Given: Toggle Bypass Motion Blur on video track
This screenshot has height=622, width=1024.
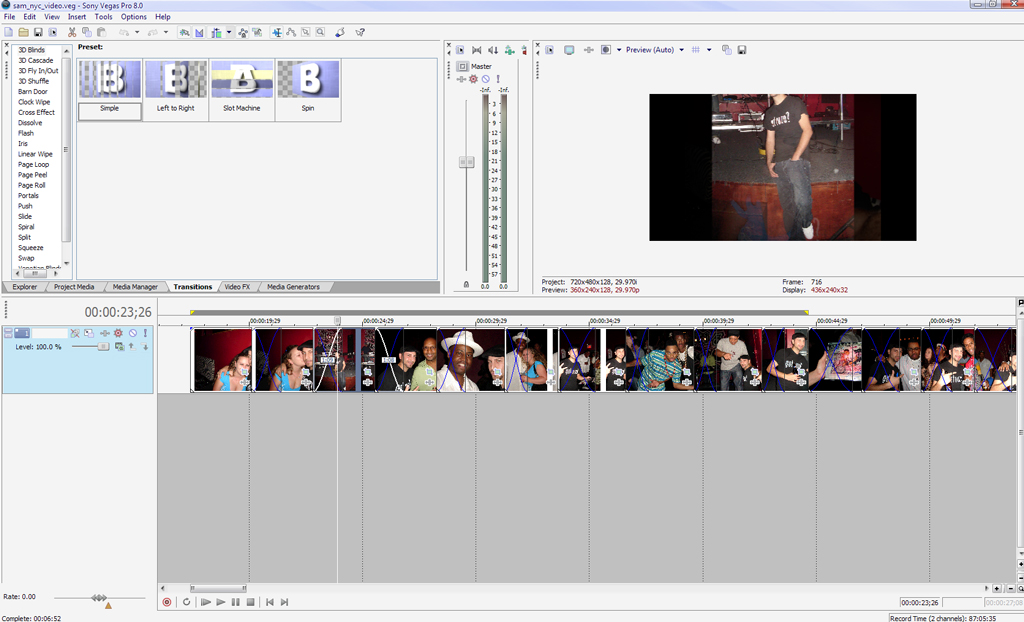Looking at the screenshot, I should [x=75, y=333].
